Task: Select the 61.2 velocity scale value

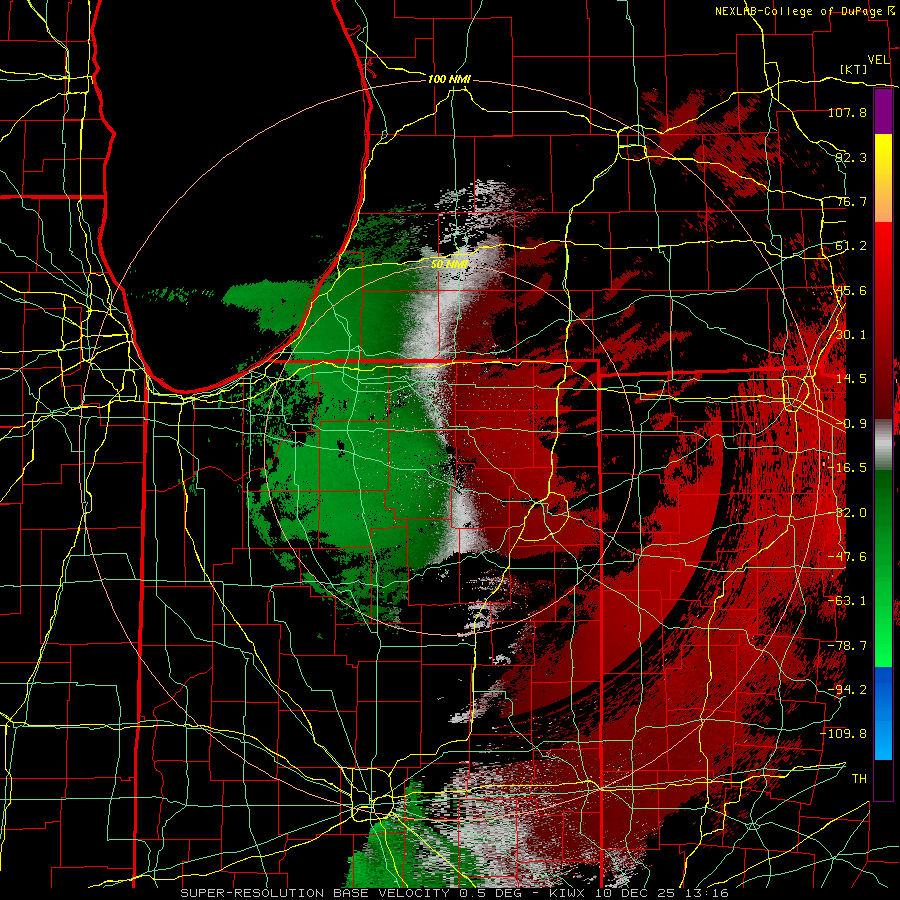Action: [851, 246]
